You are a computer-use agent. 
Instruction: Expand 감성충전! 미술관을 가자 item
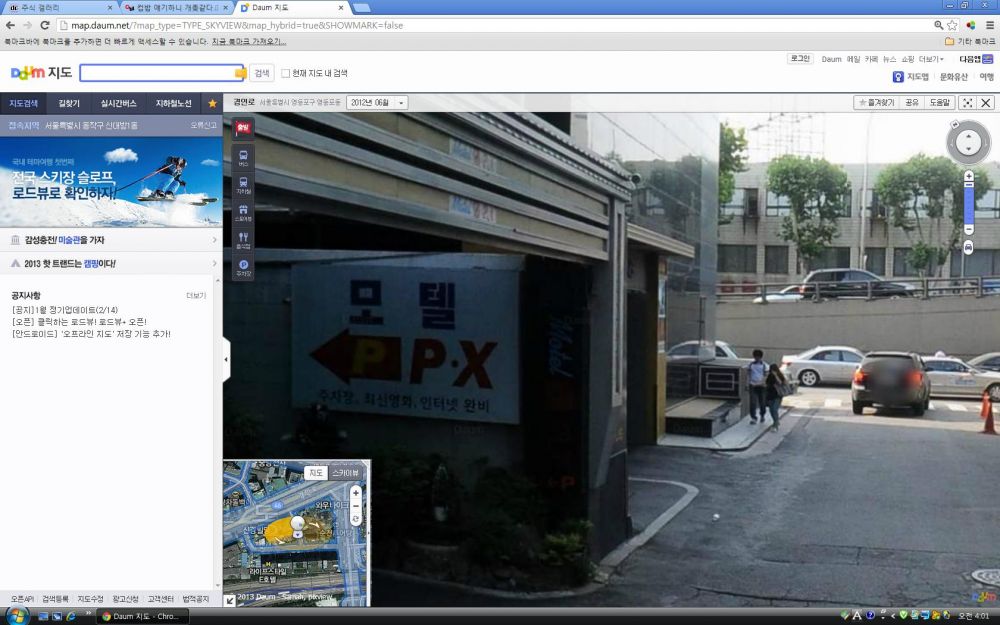[111, 240]
